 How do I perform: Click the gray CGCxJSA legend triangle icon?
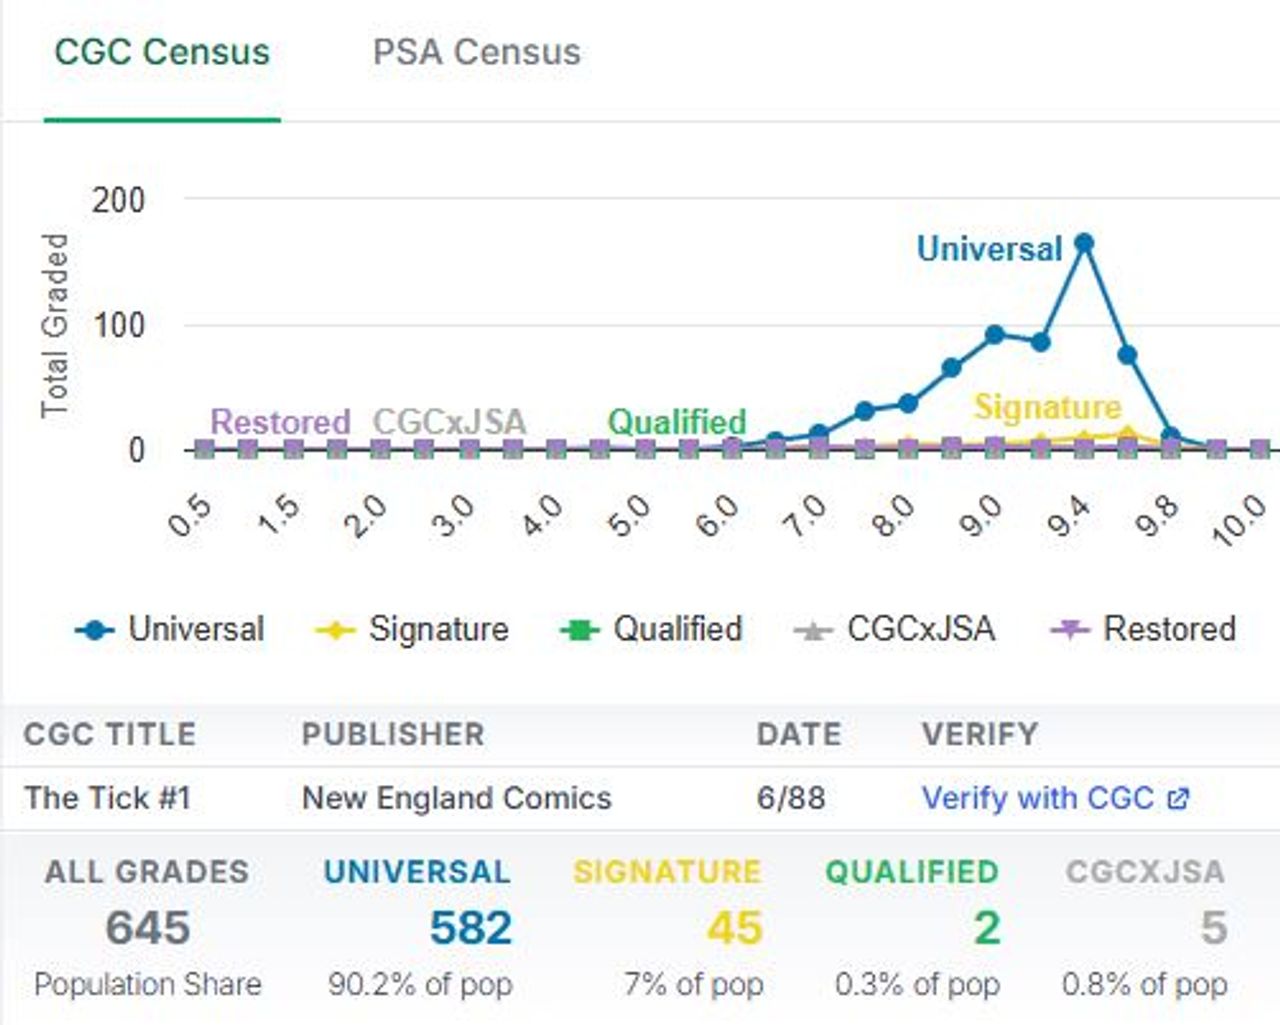point(813,630)
